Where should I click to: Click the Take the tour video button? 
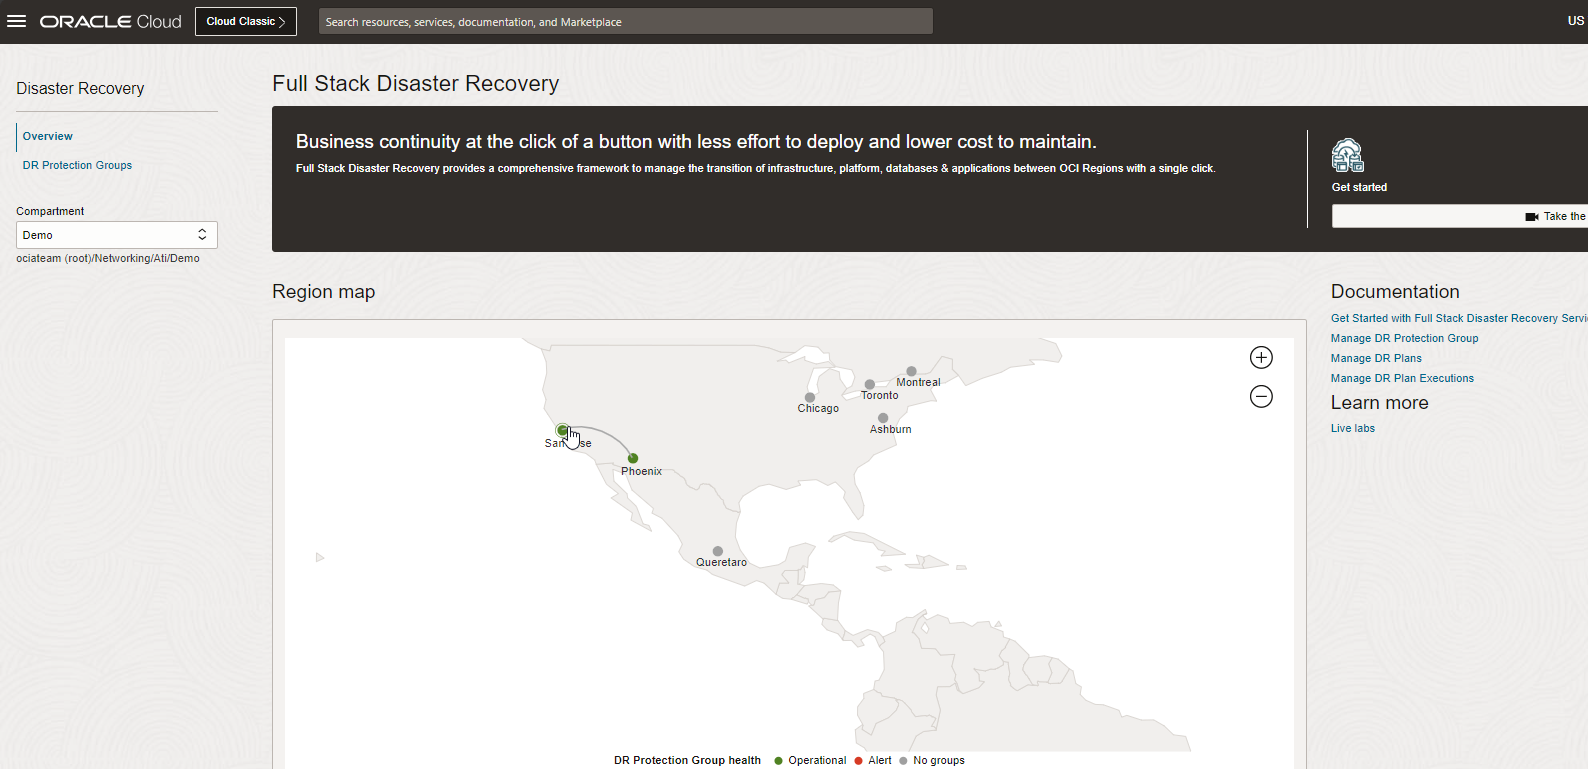click(x=1460, y=216)
